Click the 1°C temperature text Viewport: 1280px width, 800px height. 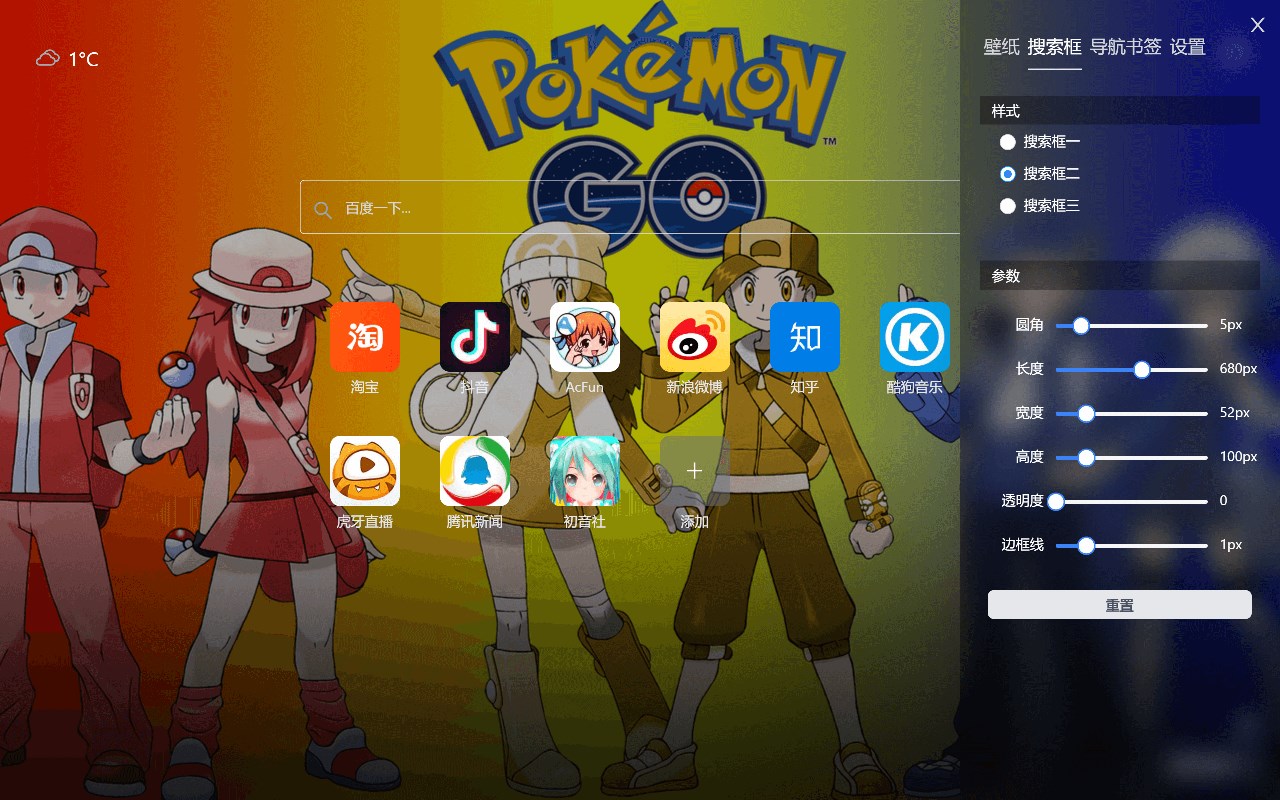(83, 59)
